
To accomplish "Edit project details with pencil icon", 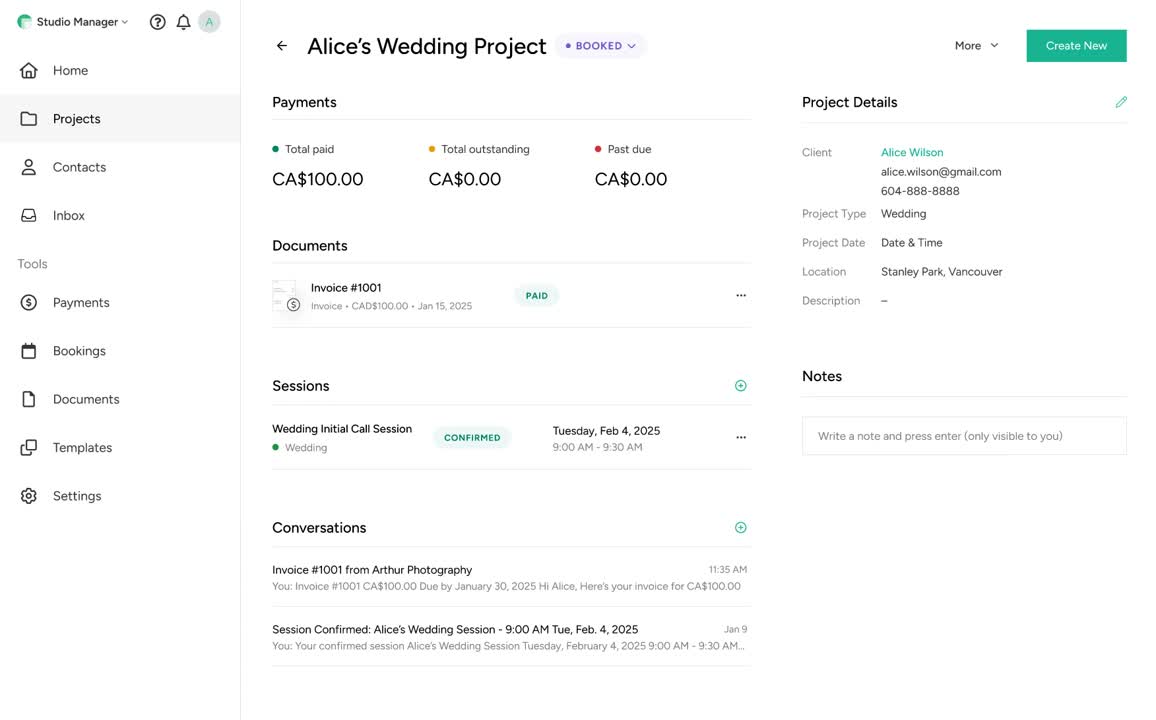I will coord(1121,102).
